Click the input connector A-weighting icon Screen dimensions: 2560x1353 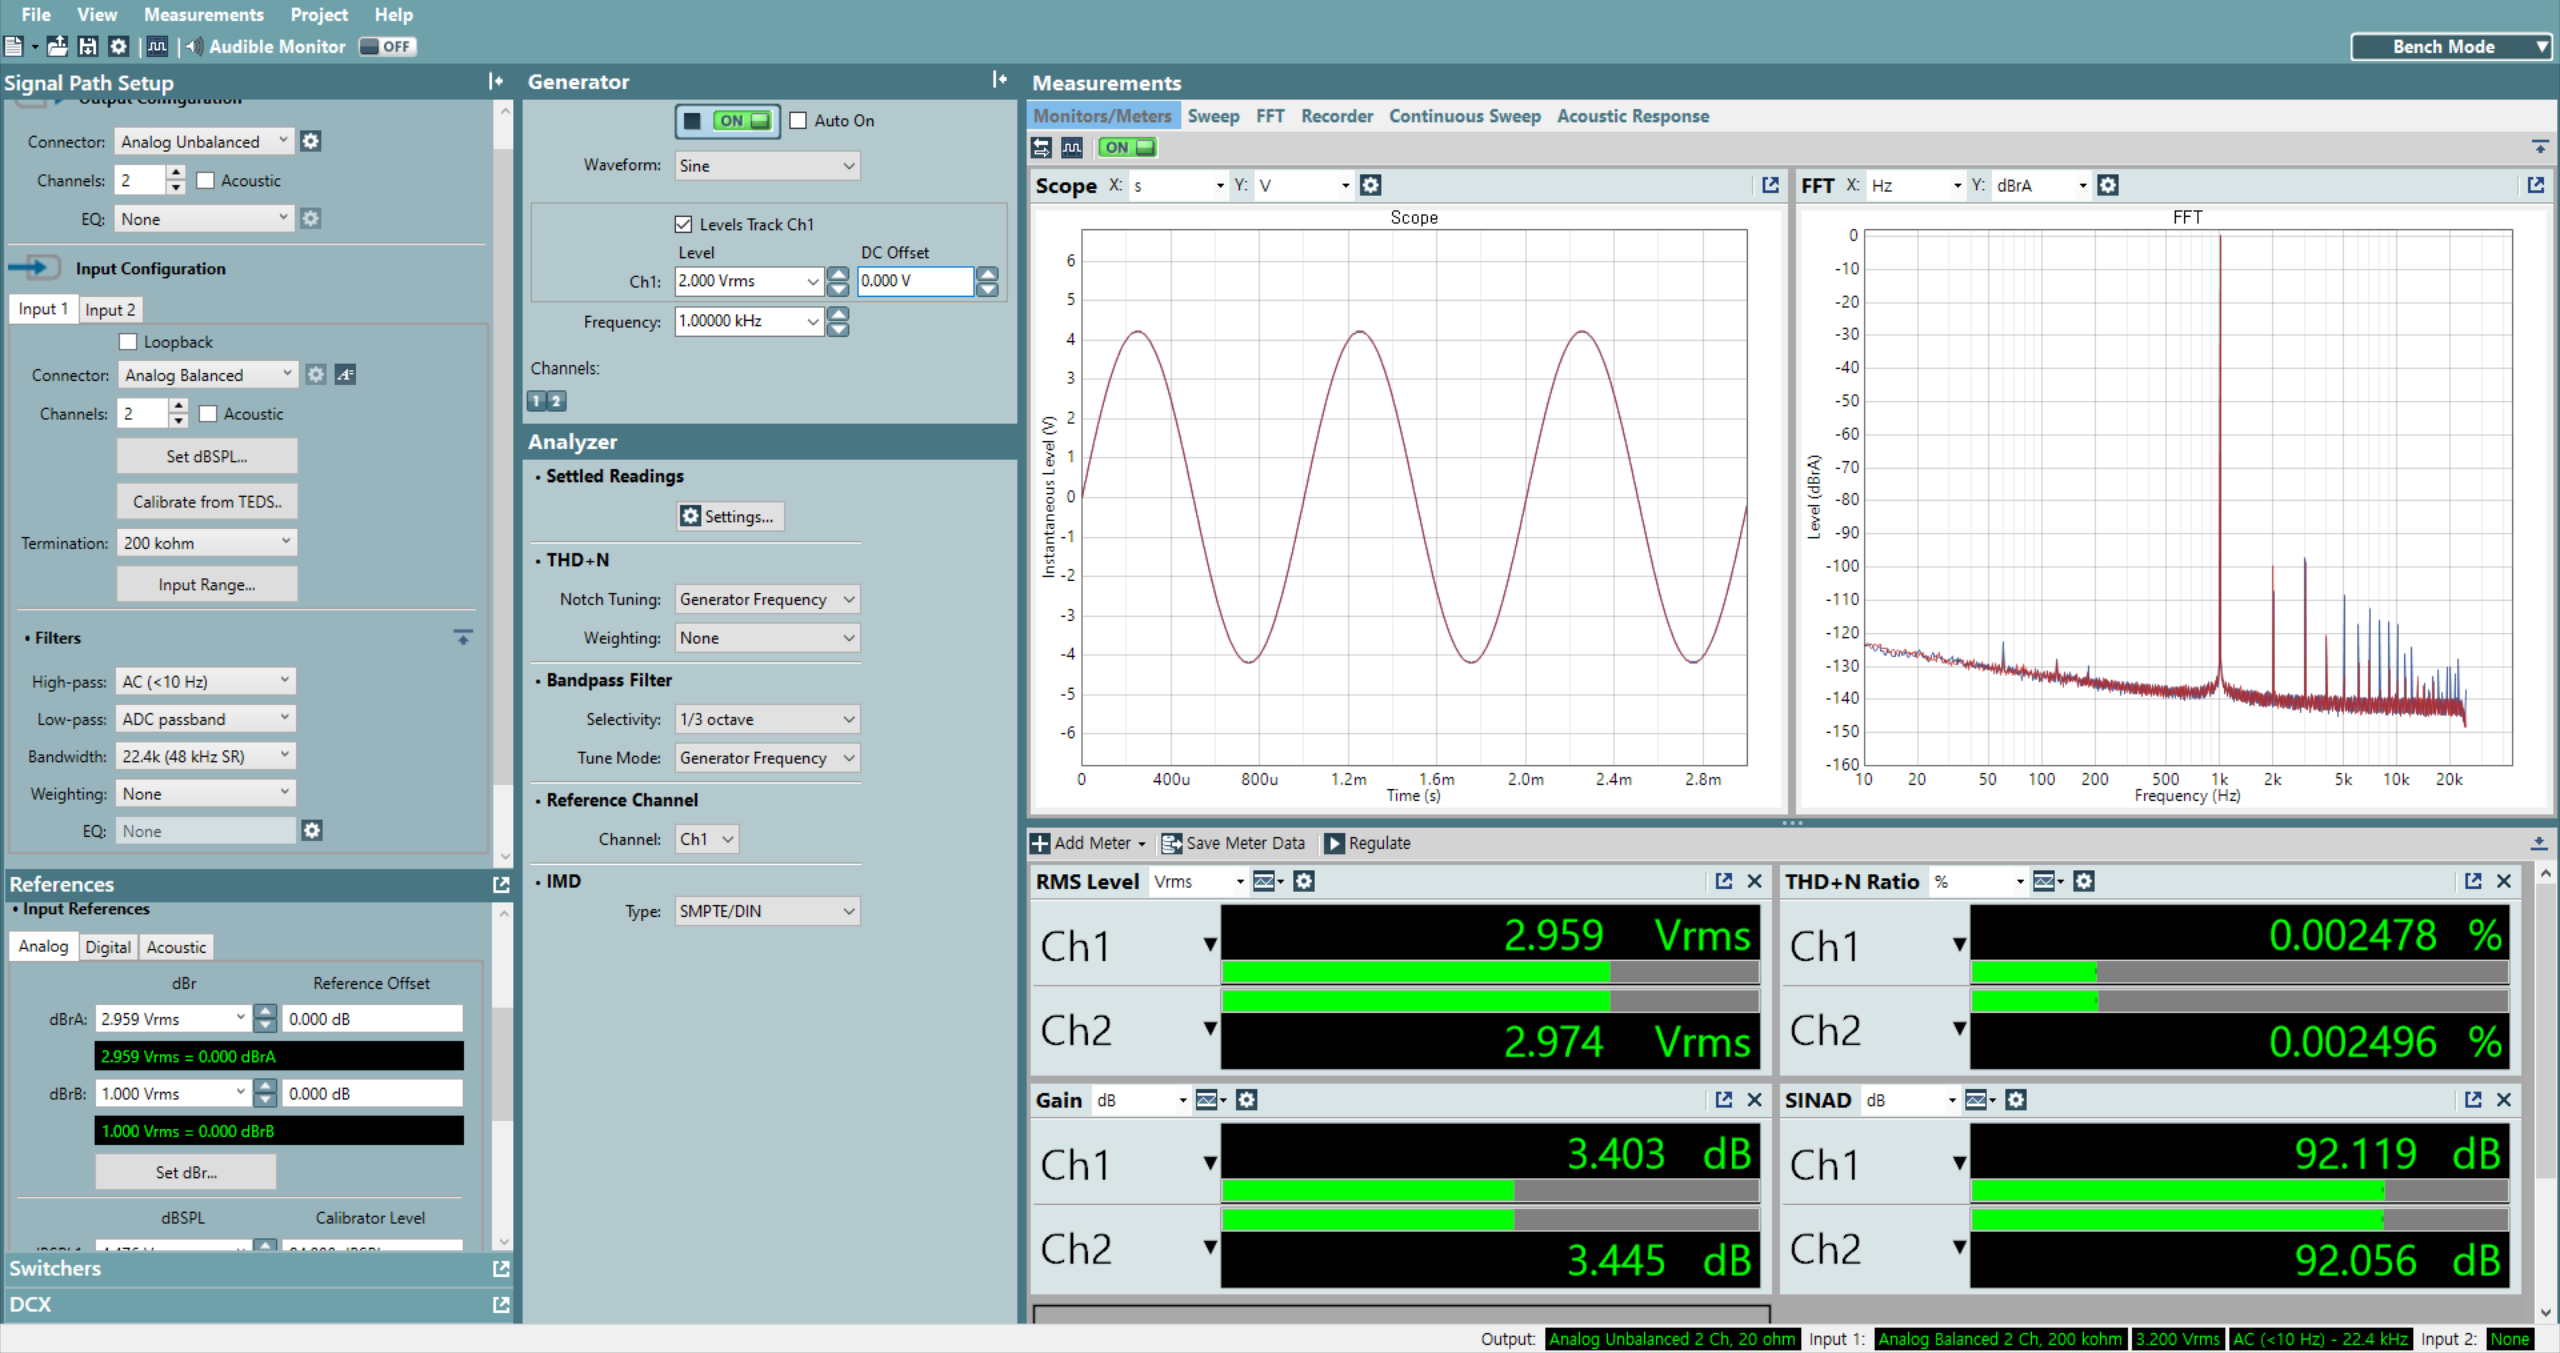point(345,374)
